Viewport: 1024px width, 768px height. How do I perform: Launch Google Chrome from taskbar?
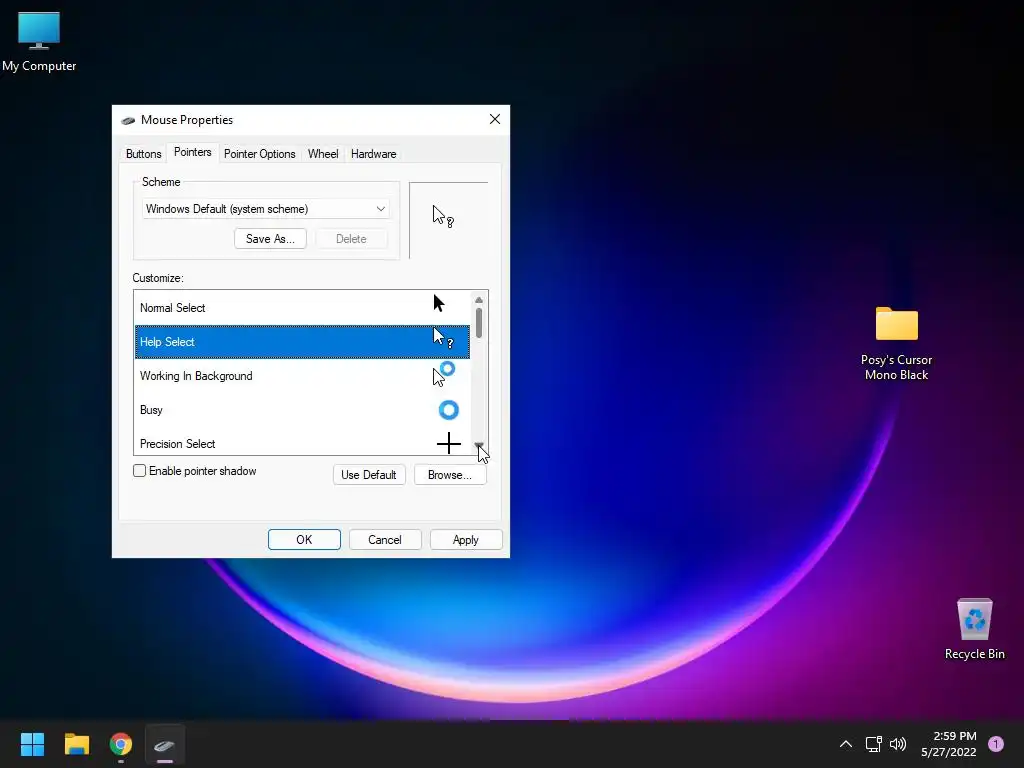coord(121,744)
